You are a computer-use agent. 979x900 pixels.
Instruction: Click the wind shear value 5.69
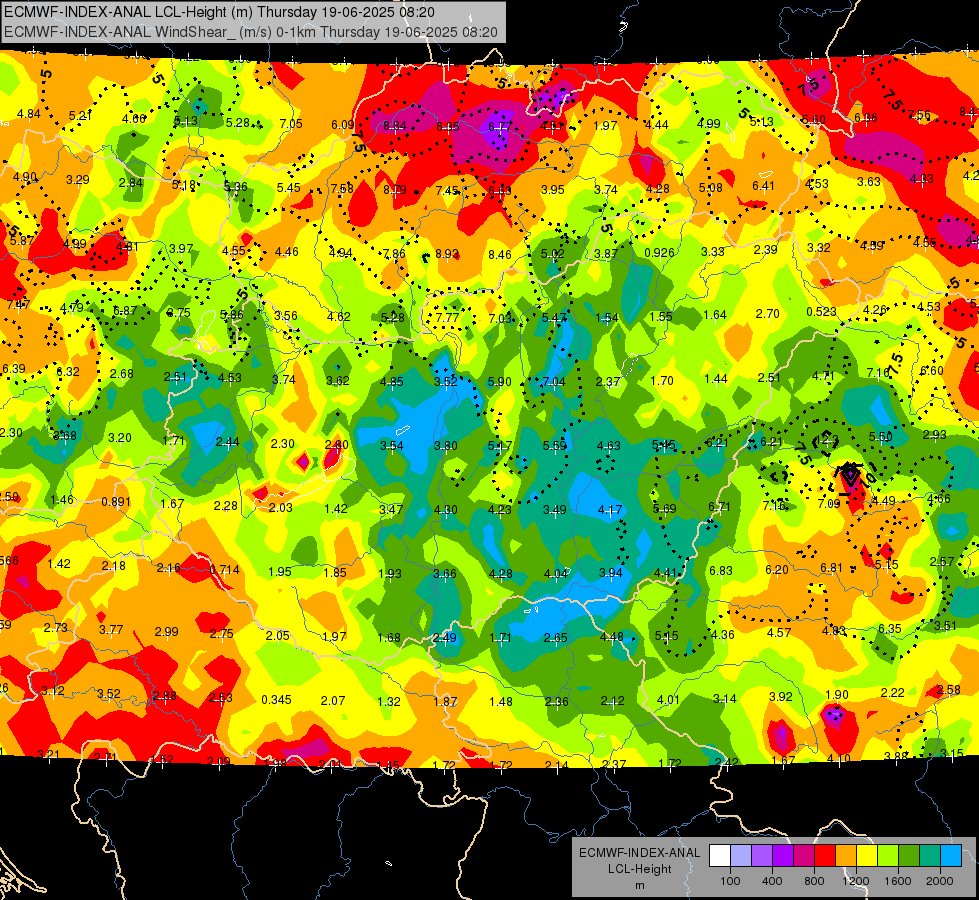664,509
